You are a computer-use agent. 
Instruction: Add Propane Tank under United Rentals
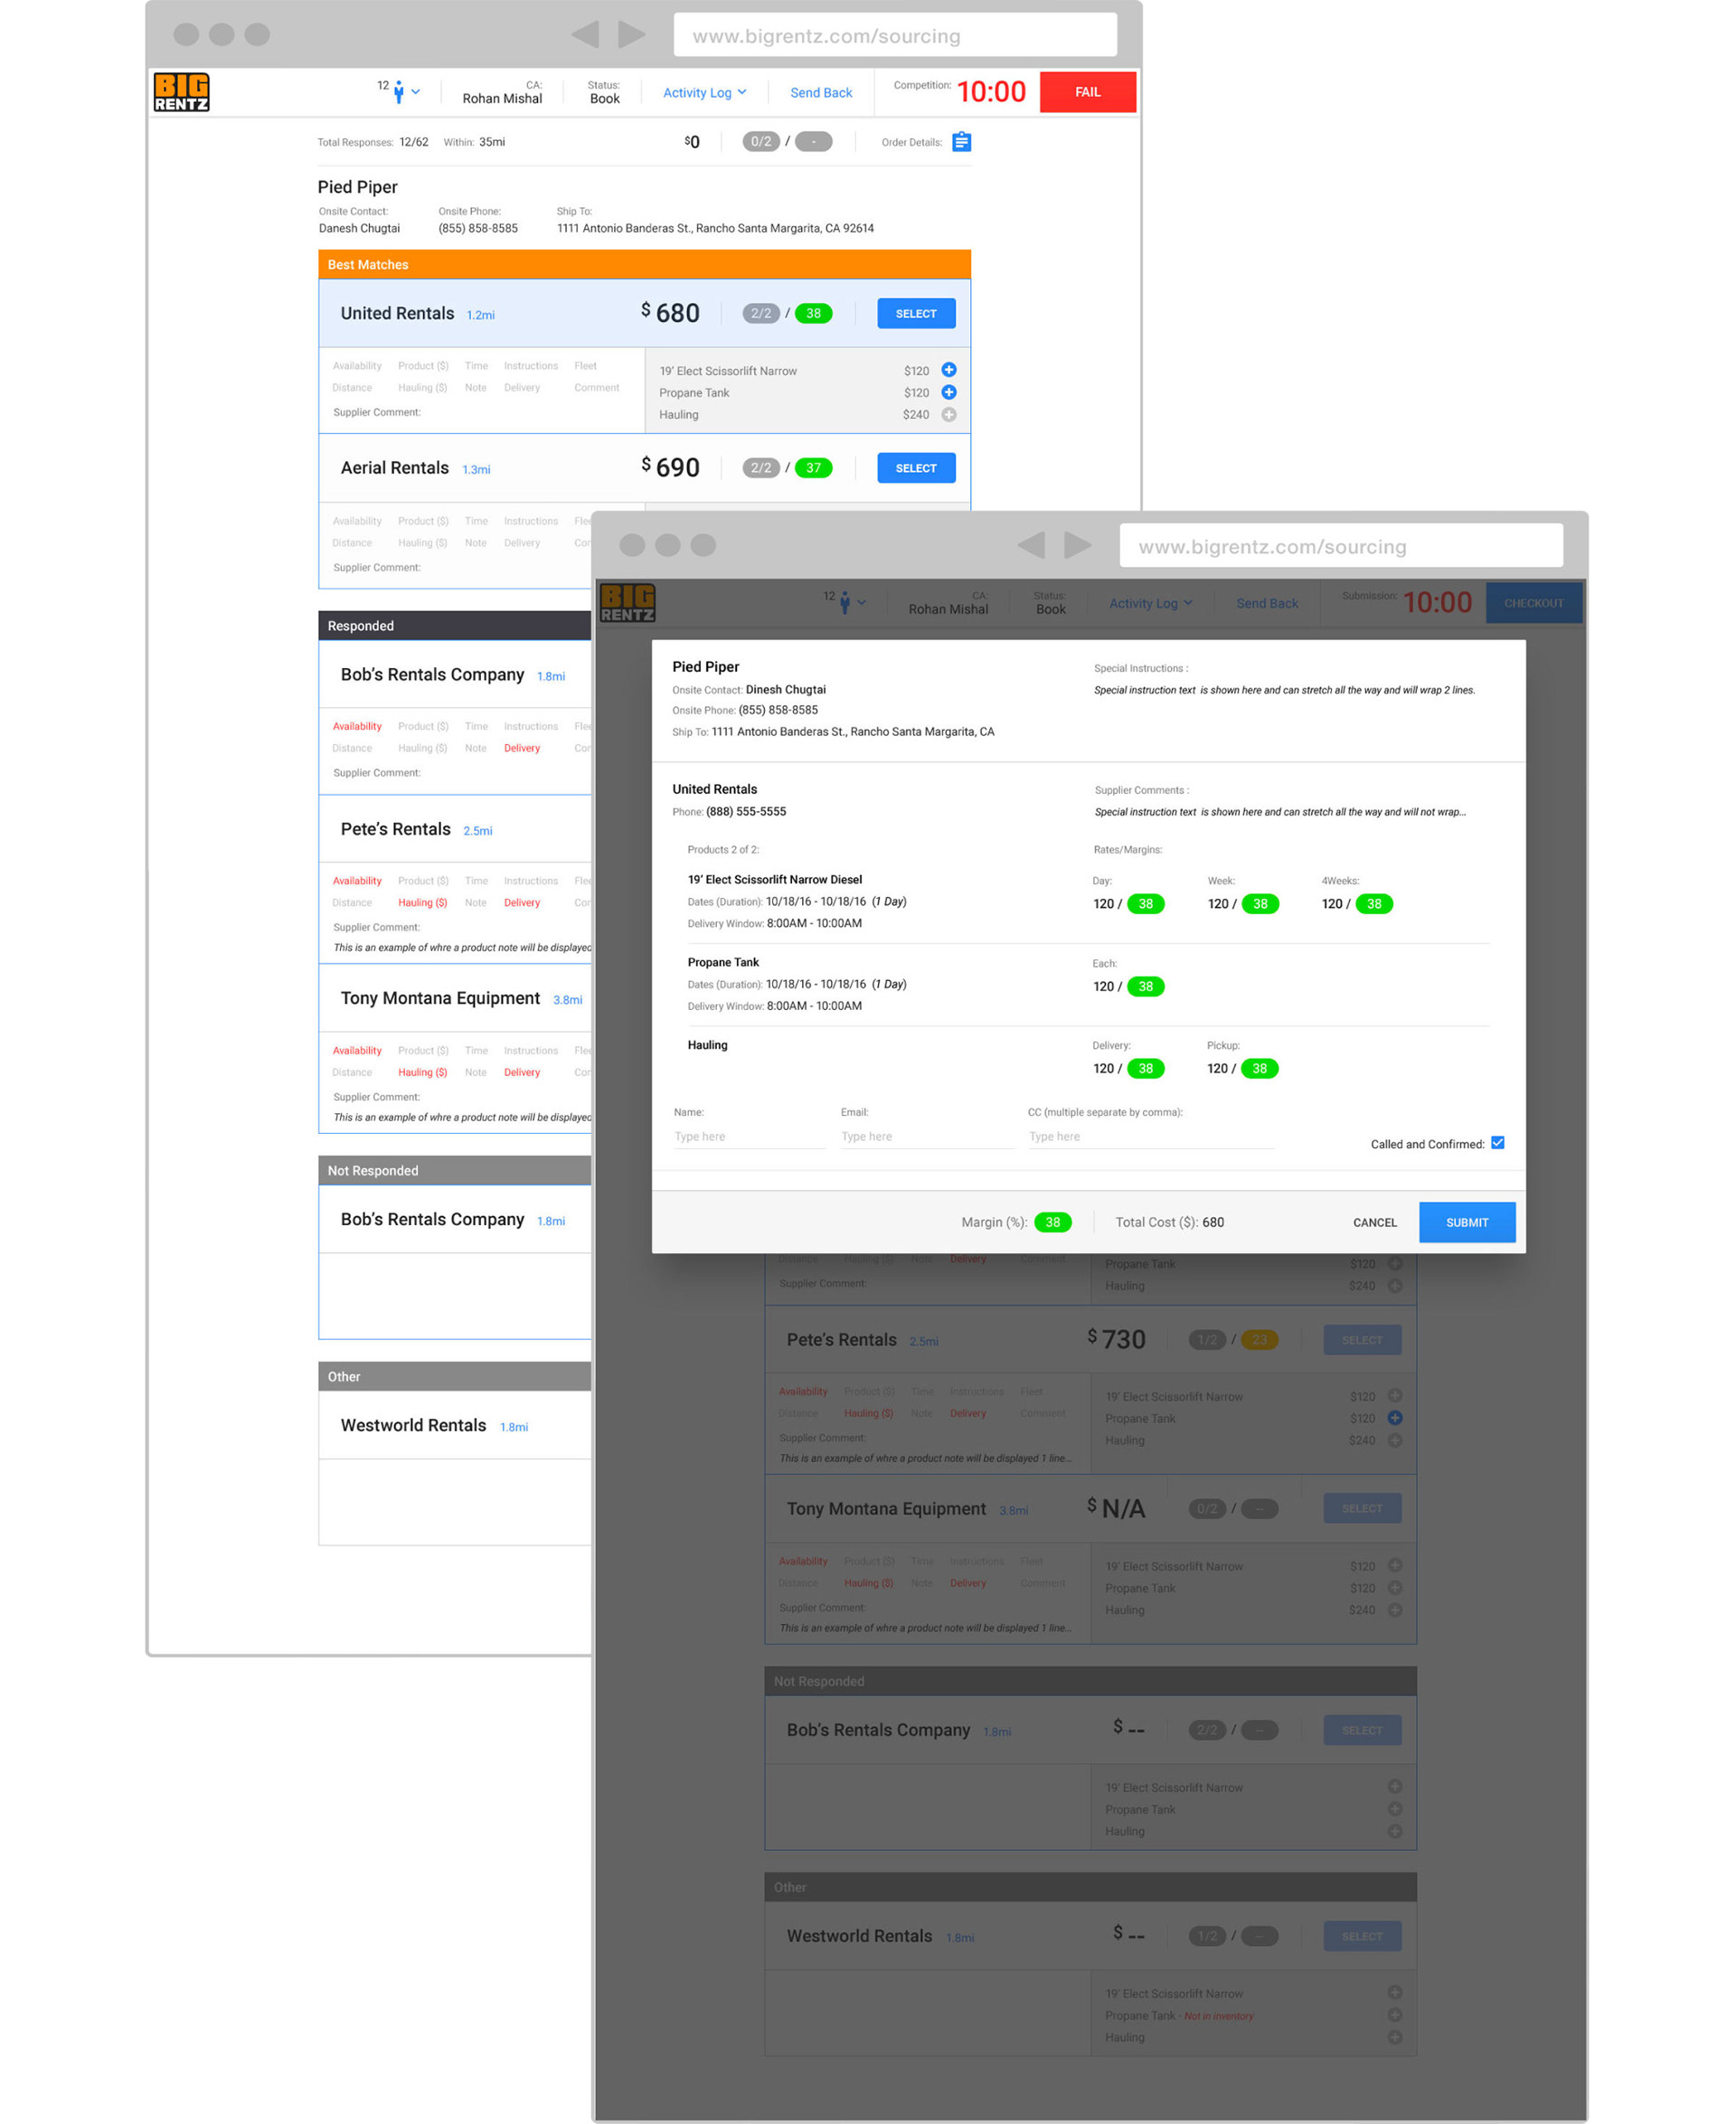pos(949,392)
